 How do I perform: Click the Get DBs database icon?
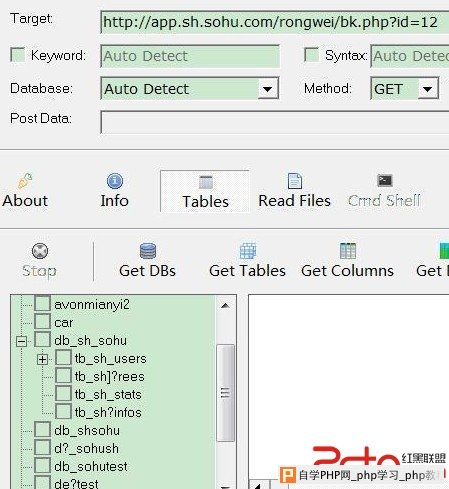point(148,251)
